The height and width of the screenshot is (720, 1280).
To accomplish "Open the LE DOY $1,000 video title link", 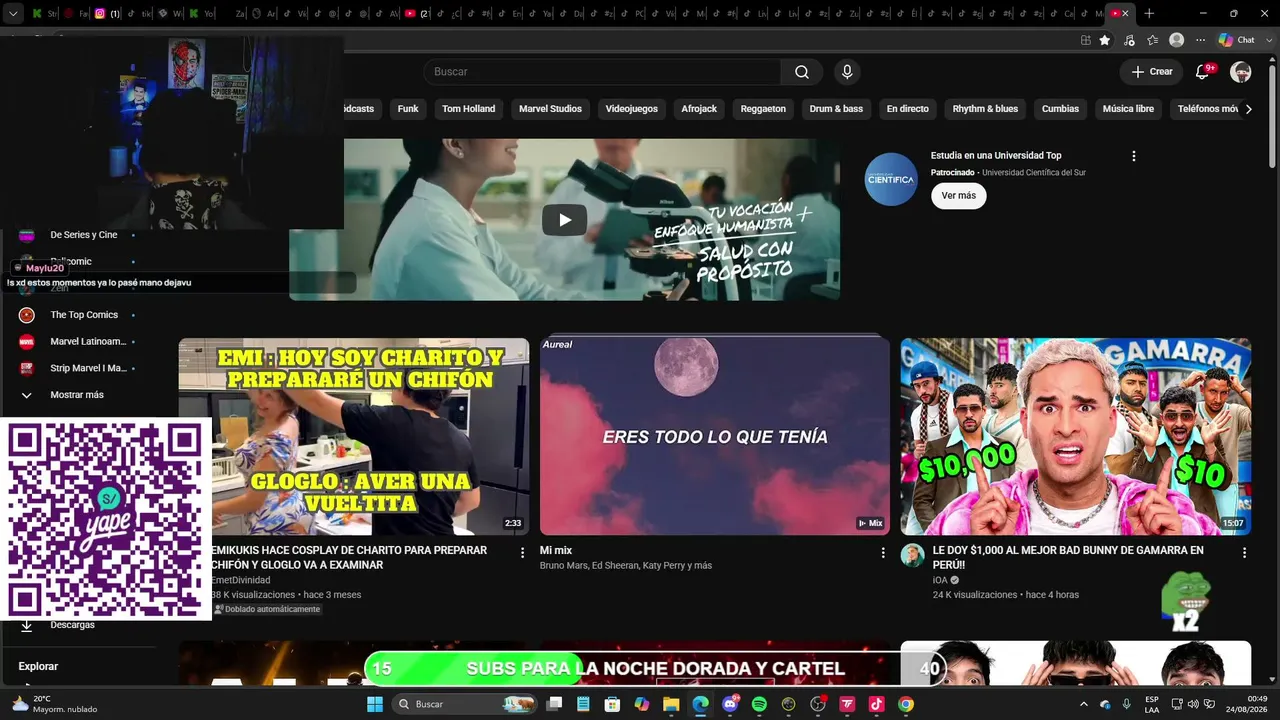I will (x=1068, y=557).
